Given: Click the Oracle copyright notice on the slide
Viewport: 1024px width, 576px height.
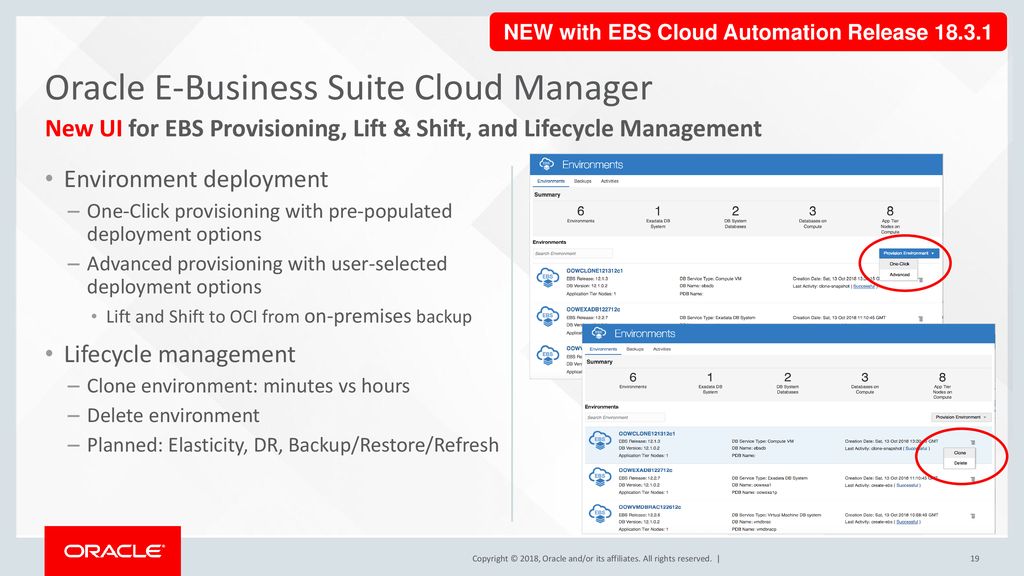Looking at the screenshot, I should tap(592, 558).
